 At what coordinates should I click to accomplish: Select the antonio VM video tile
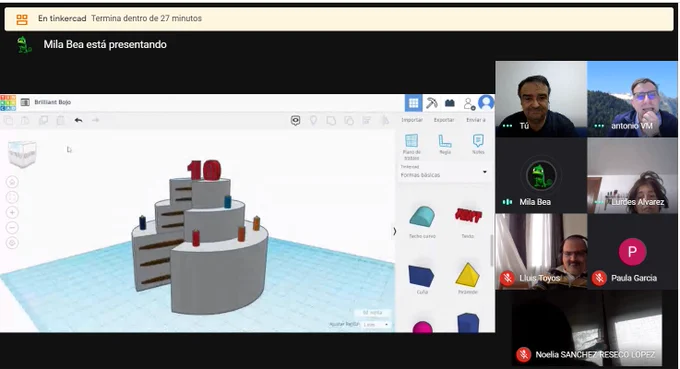click(x=632, y=99)
